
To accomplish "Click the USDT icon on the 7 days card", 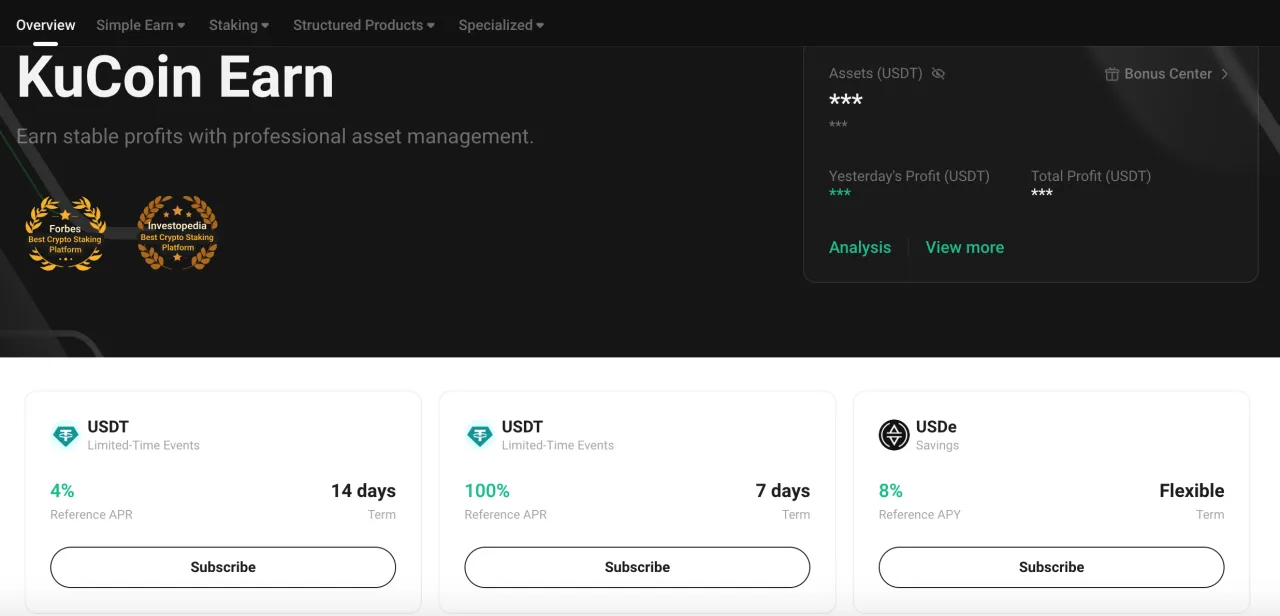I will click(480, 435).
